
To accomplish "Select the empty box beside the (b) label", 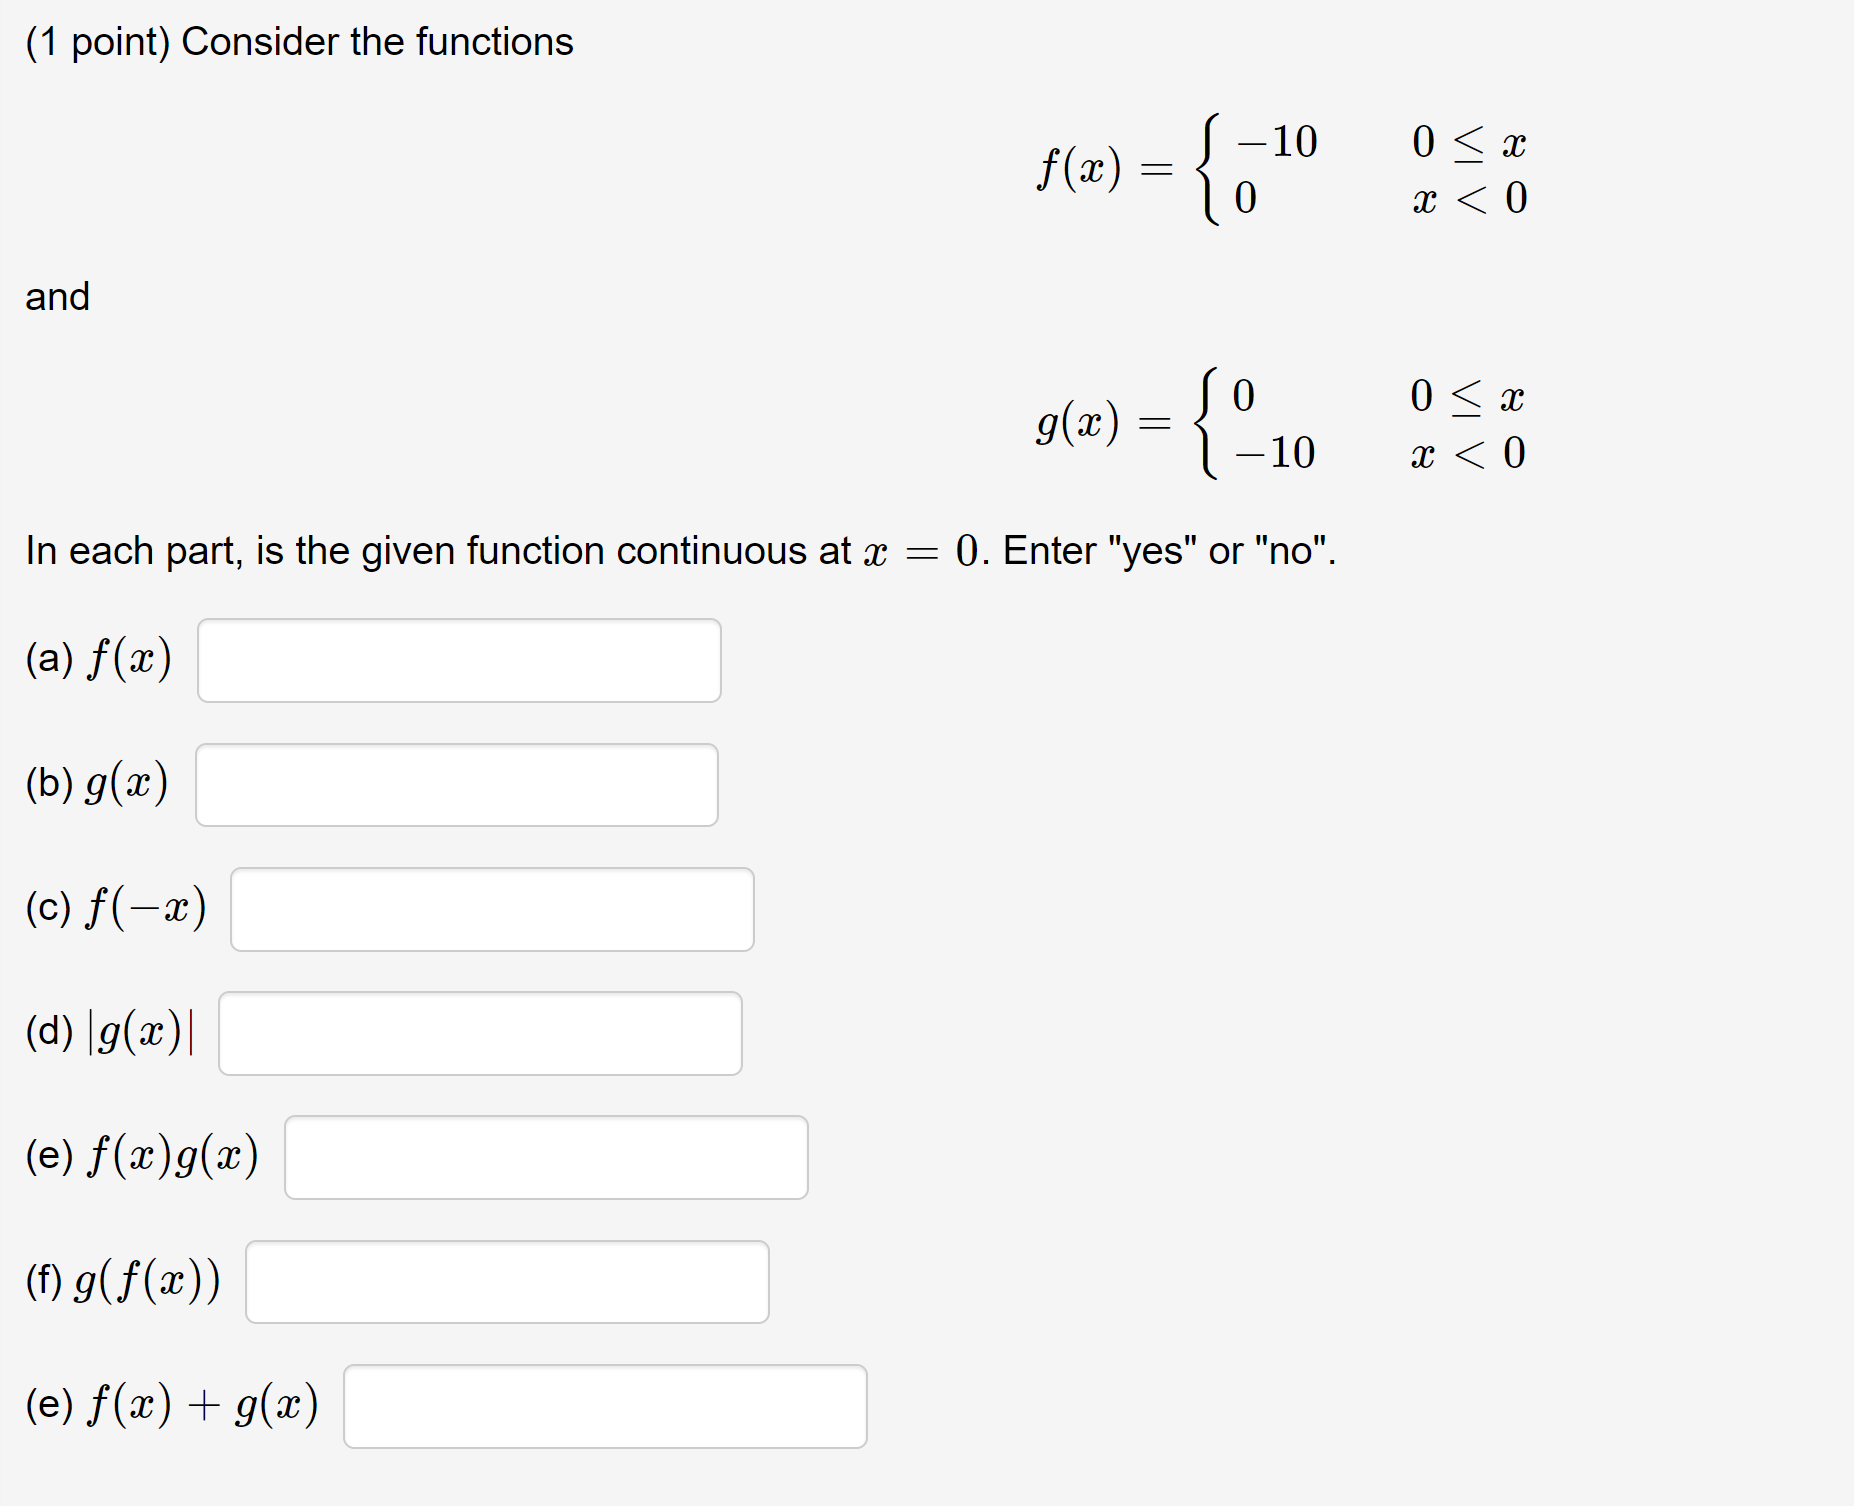I will click(456, 784).
